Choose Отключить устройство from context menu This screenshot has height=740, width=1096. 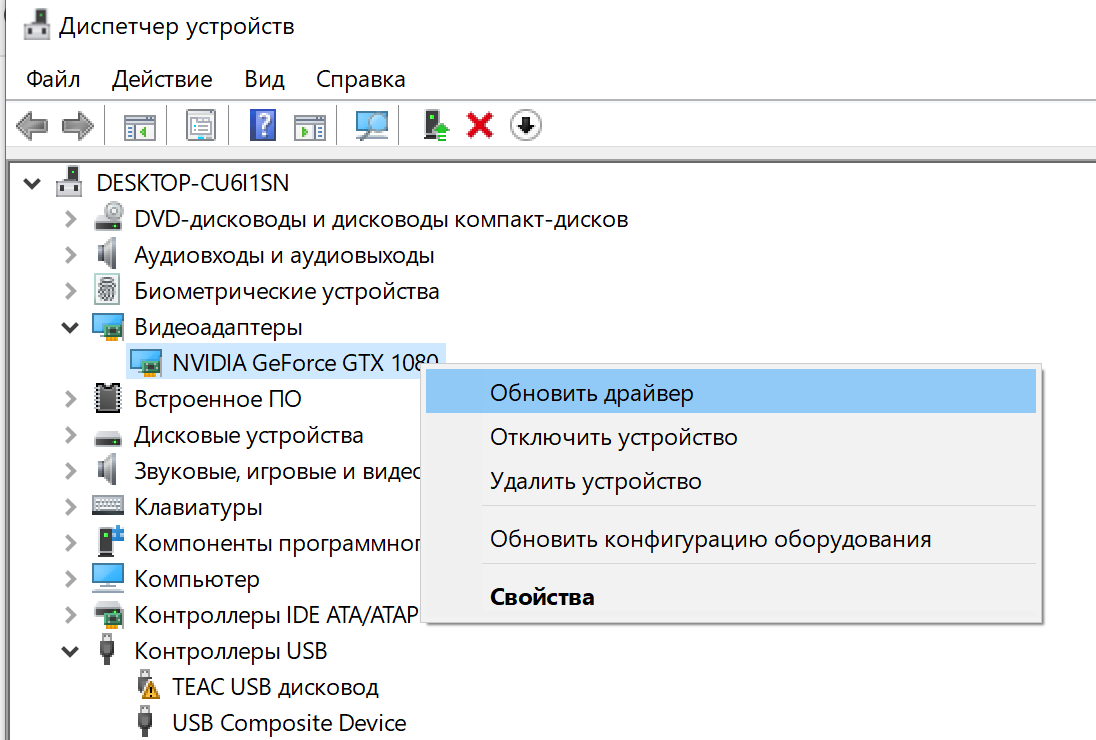tap(730, 437)
